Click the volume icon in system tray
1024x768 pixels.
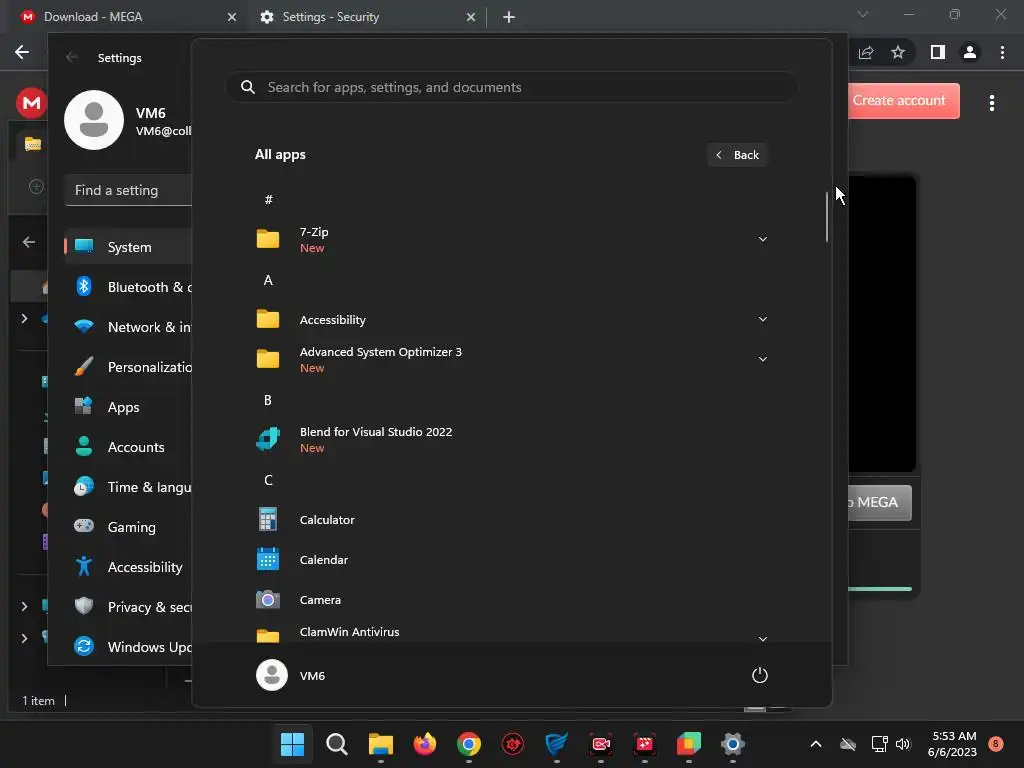903,744
